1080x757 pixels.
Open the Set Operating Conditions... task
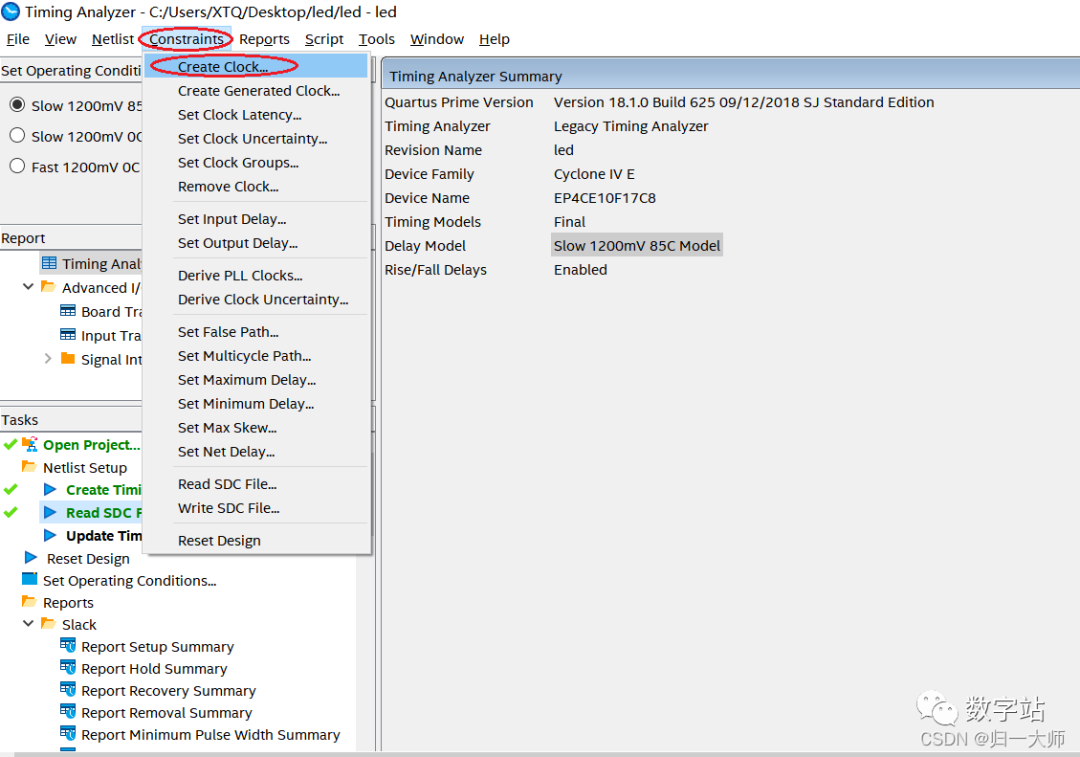129,581
